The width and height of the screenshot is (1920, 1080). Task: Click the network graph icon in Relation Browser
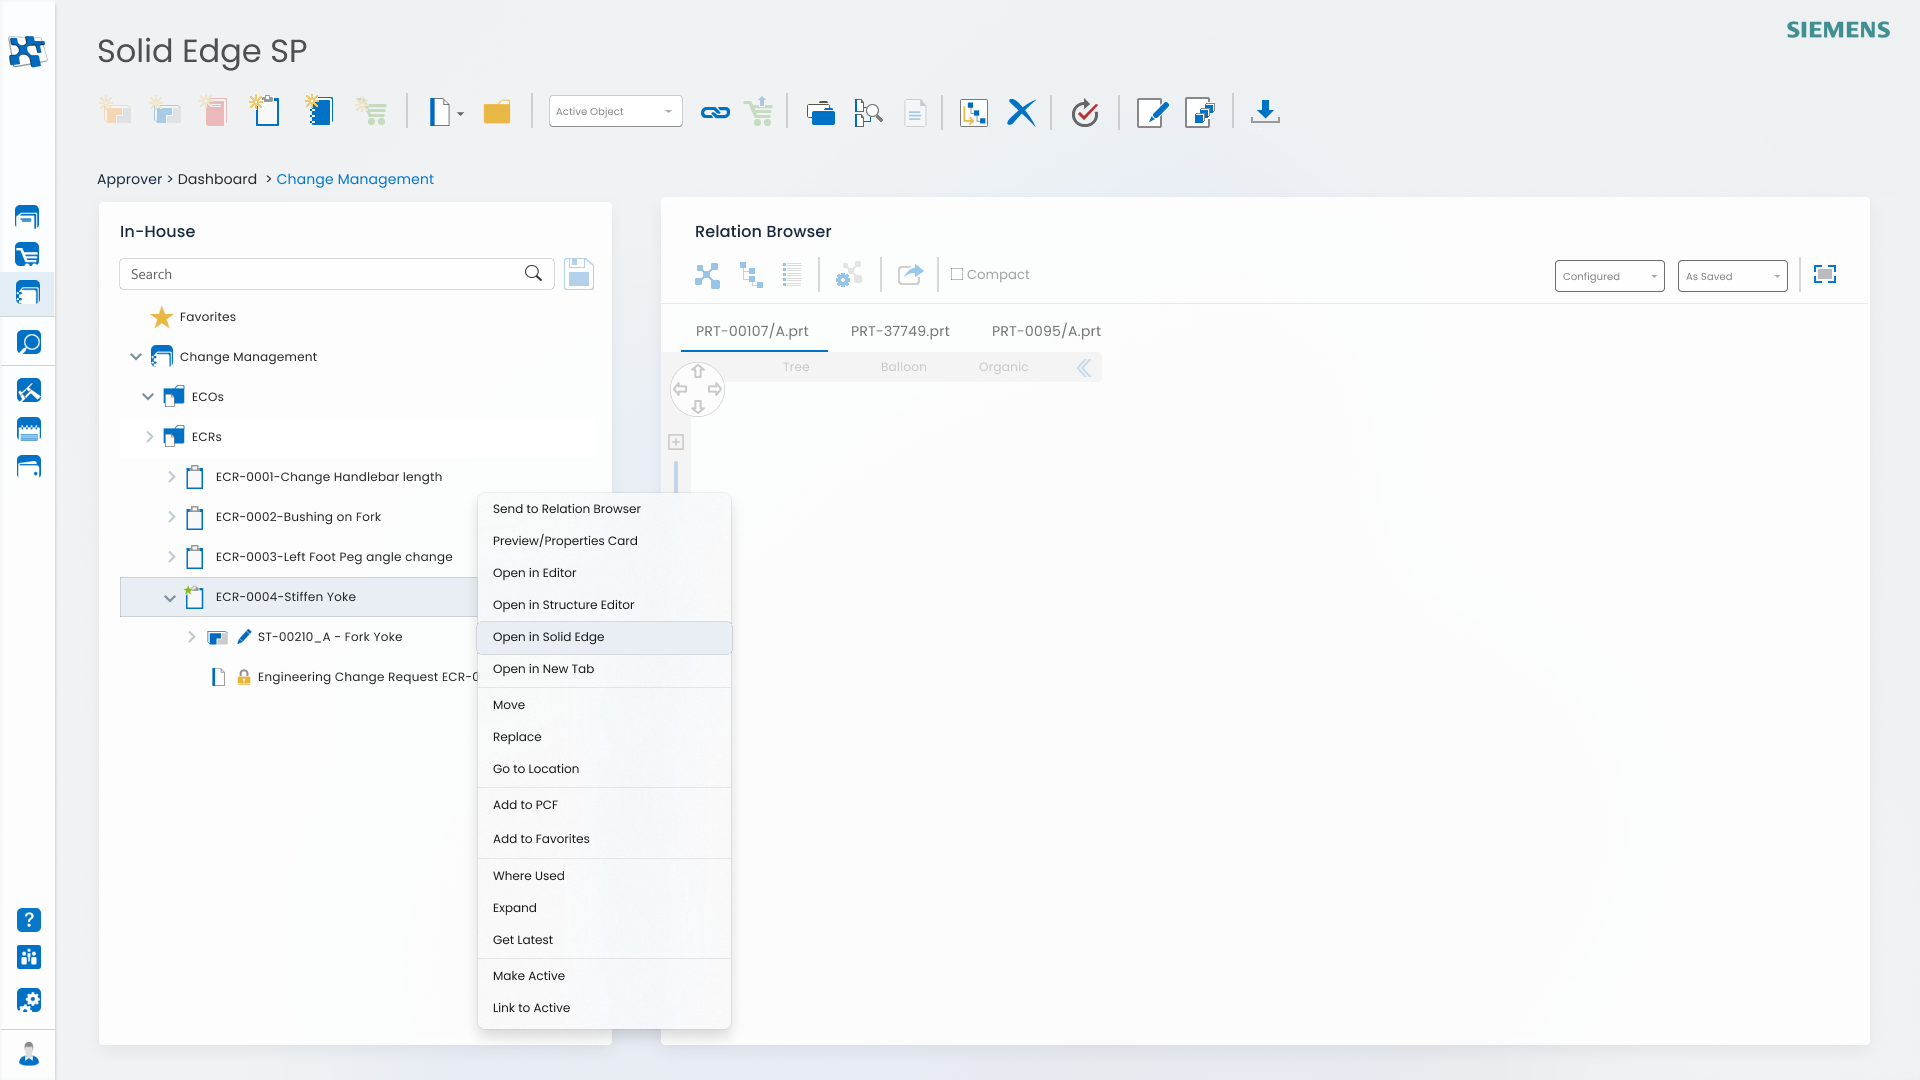click(707, 275)
